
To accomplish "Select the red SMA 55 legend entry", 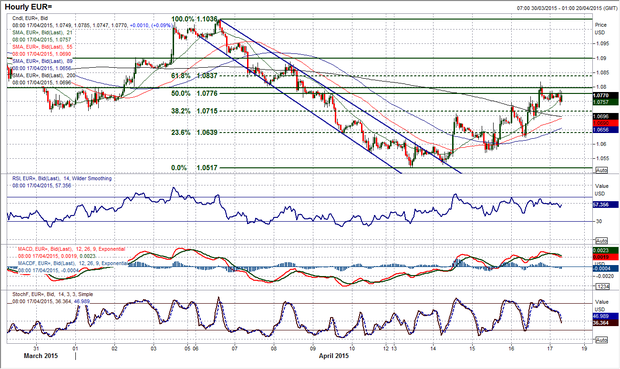I will (x=43, y=47).
